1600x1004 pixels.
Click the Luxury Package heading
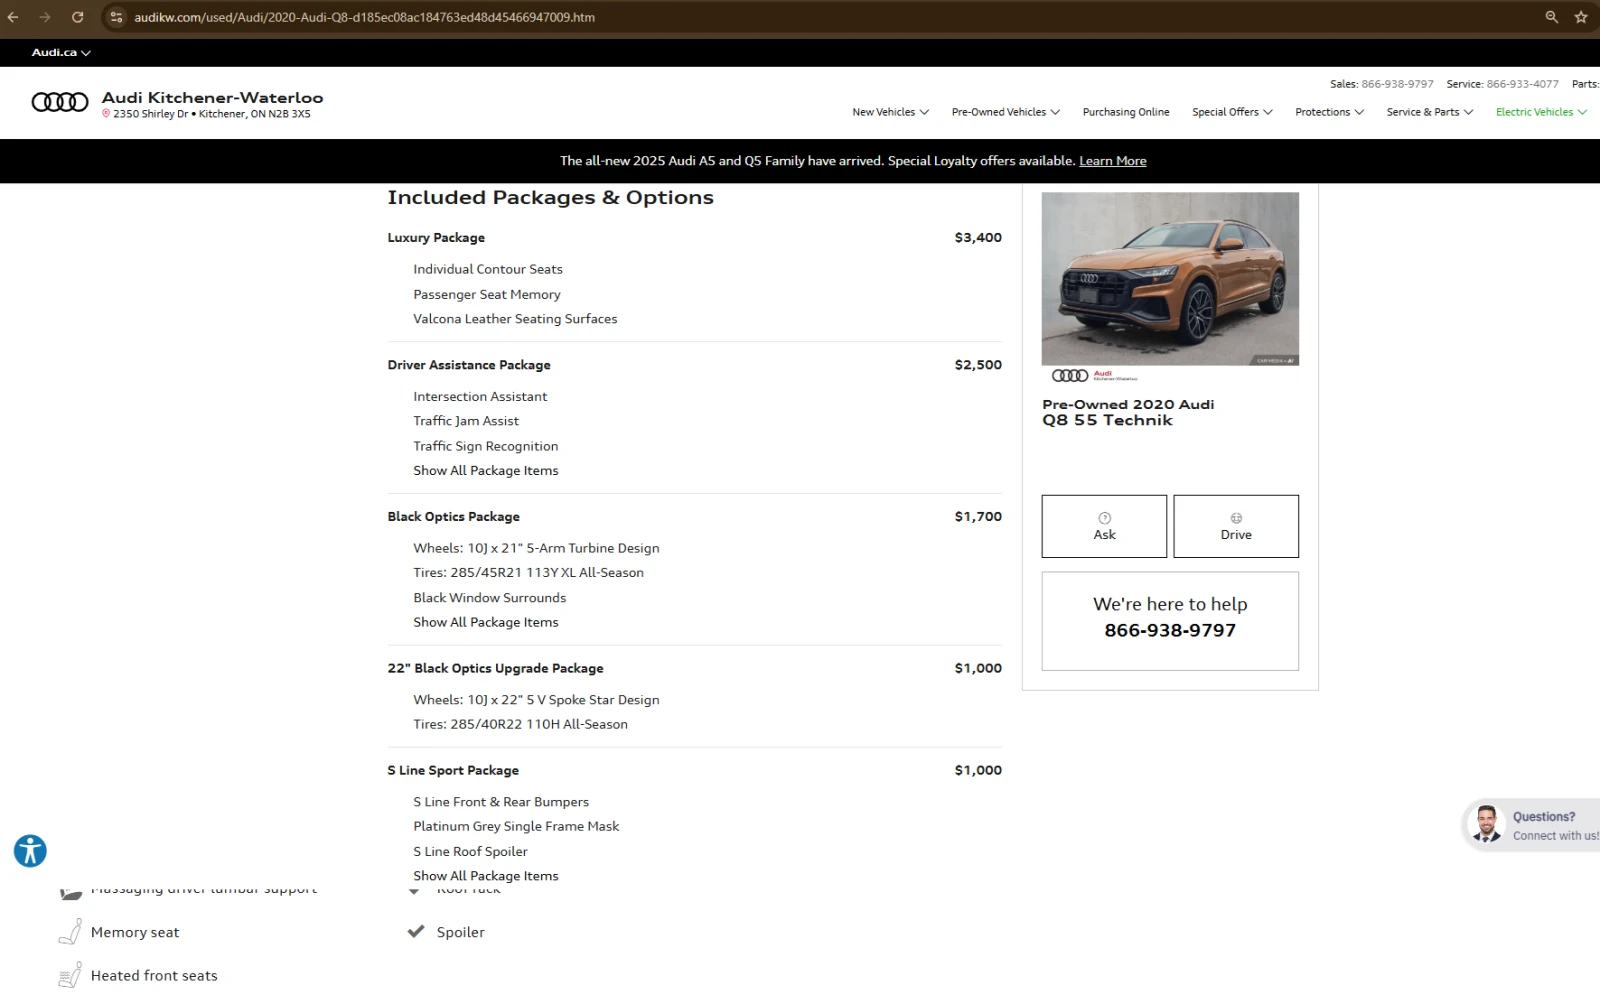[436, 238]
